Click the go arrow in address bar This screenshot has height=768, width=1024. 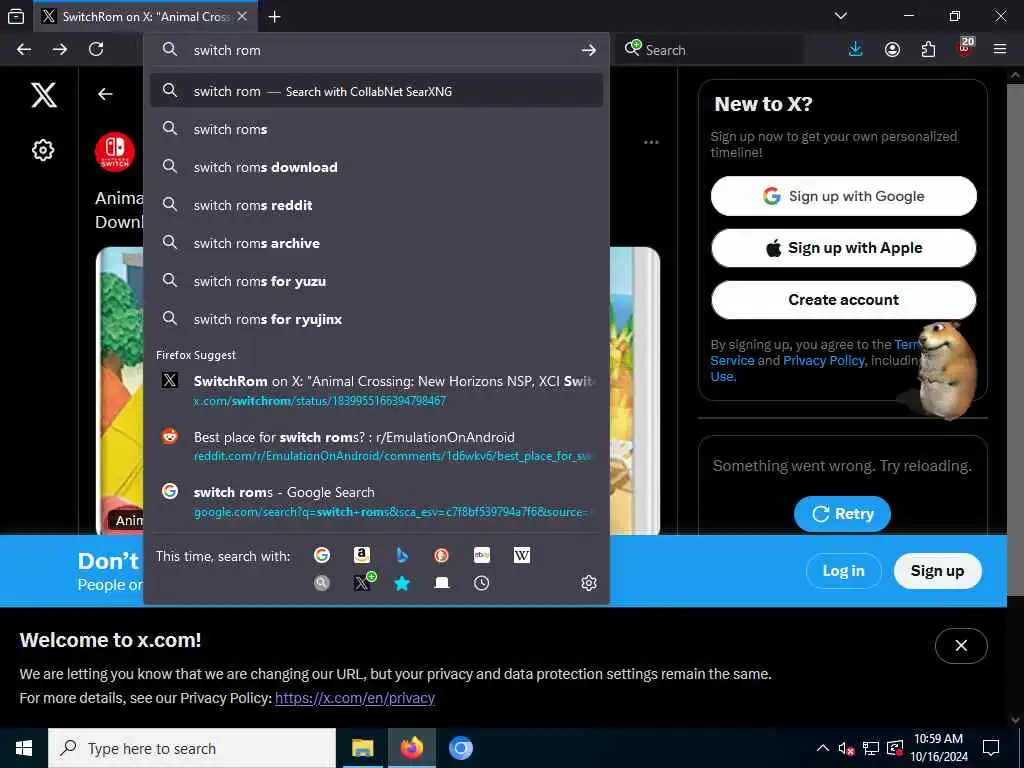(588, 50)
